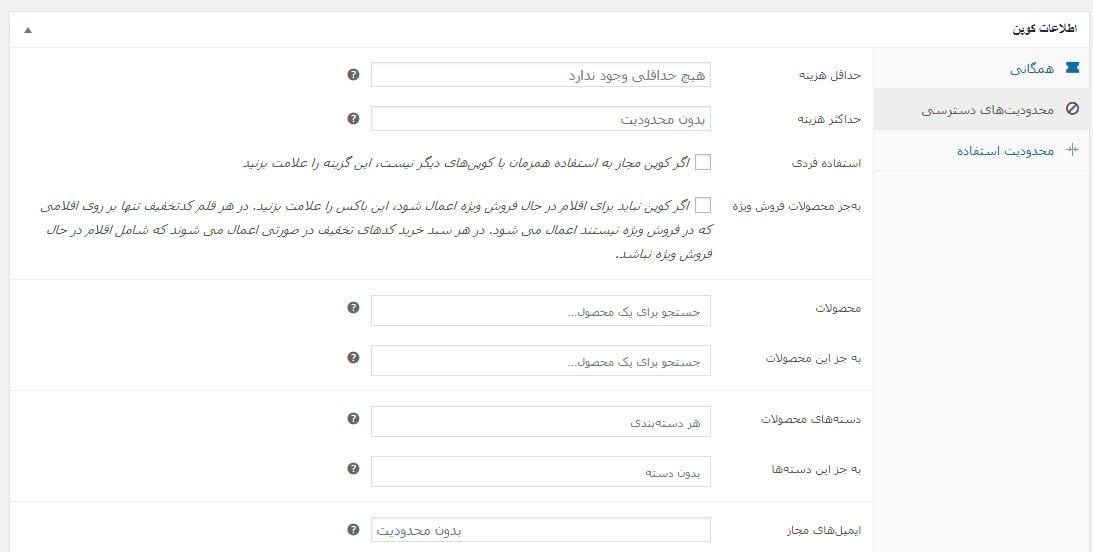This screenshot has height=552, width=1093.
Task: Show help tip for دسته‌های محصولات
Action: tap(353, 419)
